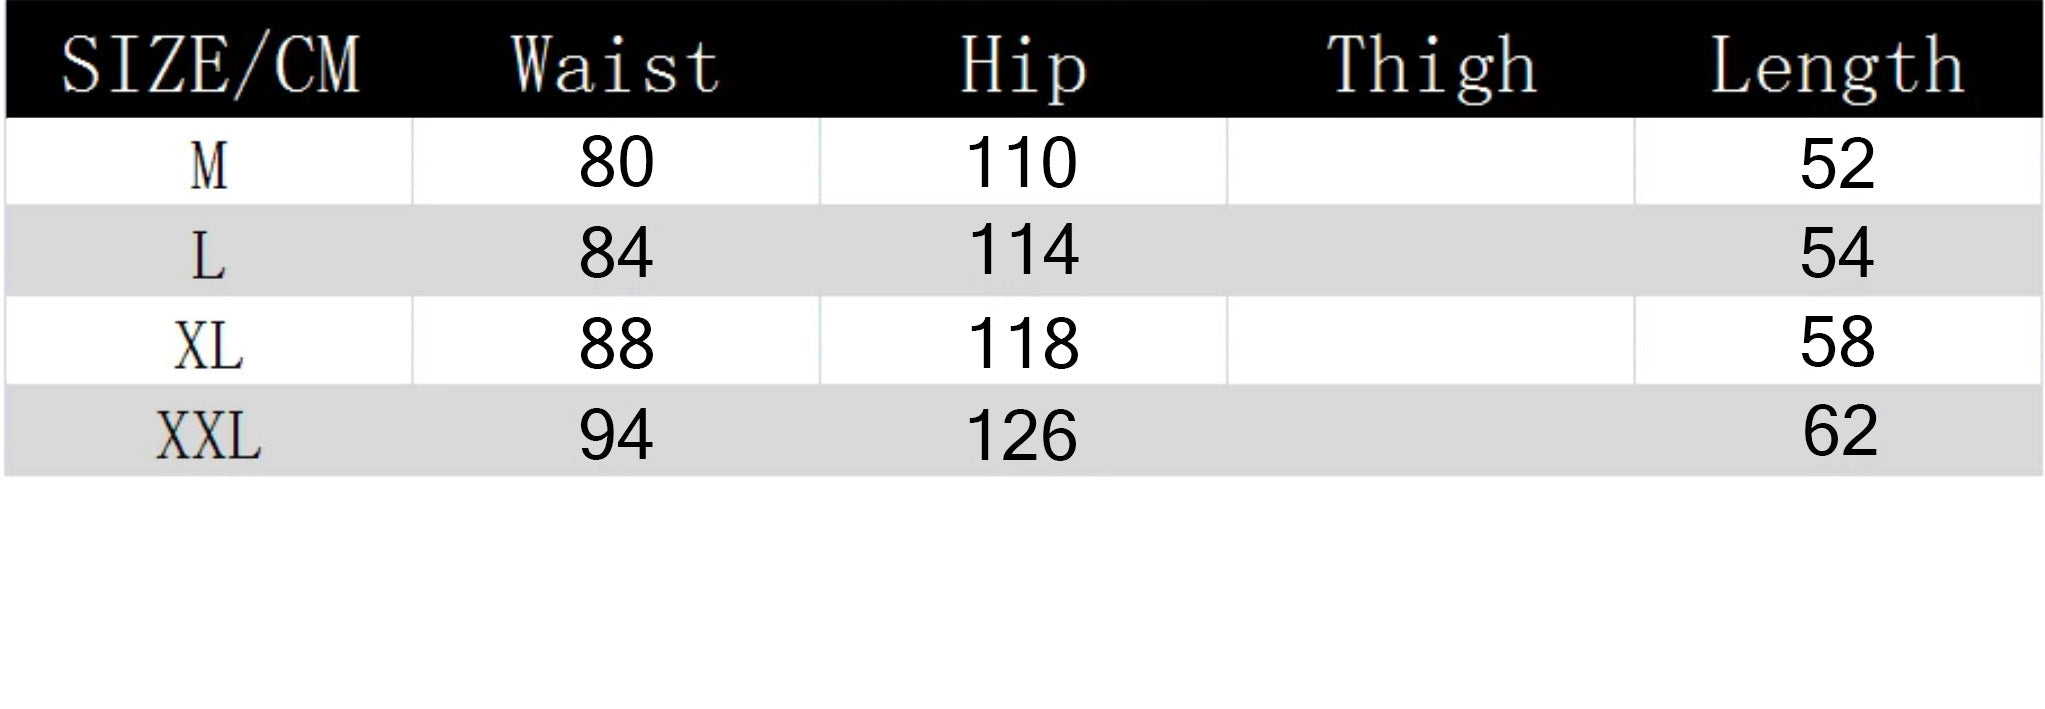Click hip value 110 for size M
Image resolution: width=2045 pixels, height=709 pixels.
[x=1022, y=162]
